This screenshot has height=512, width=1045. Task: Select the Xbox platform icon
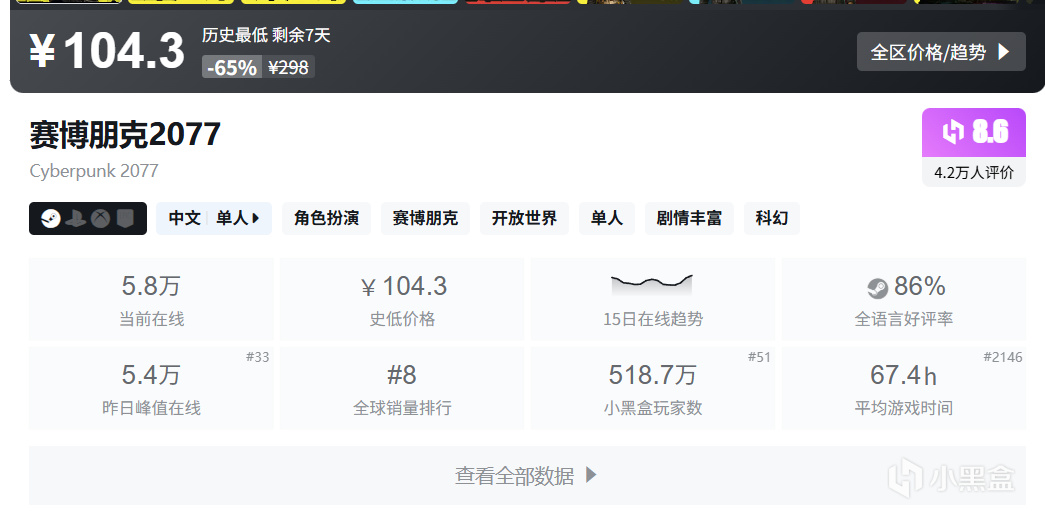point(101,219)
